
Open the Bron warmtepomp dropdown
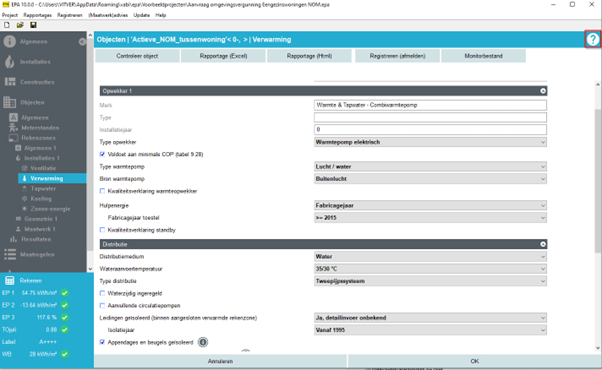click(x=430, y=179)
